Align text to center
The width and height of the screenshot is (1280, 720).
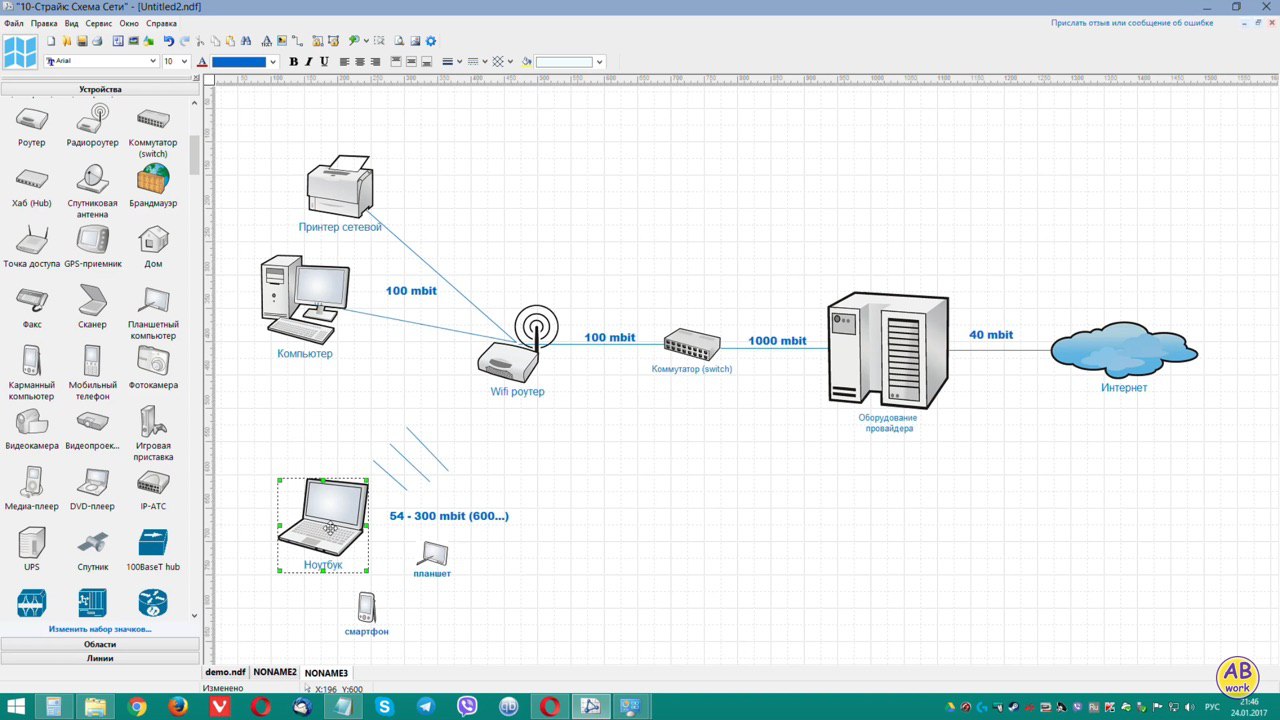click(360, 62)
